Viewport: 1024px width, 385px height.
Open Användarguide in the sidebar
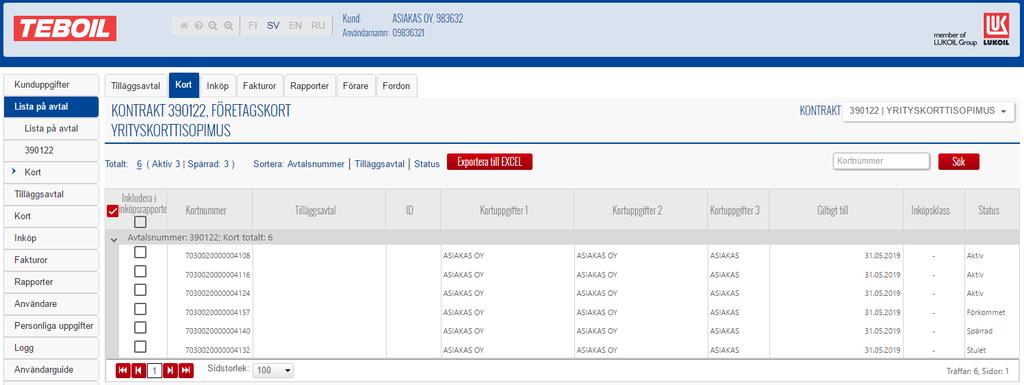click(x=51, y=369)
